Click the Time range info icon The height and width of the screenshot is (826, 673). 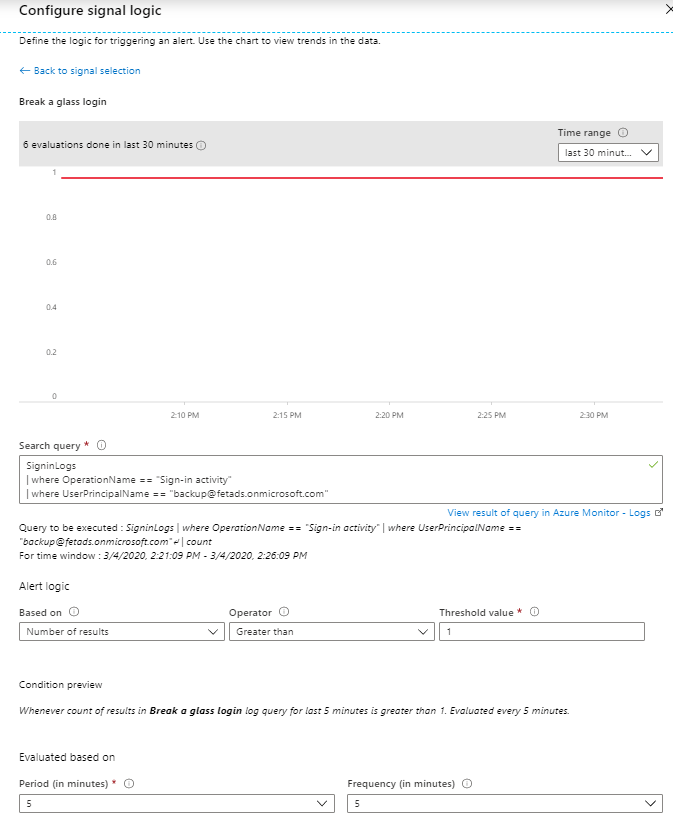tap(623, 133)
